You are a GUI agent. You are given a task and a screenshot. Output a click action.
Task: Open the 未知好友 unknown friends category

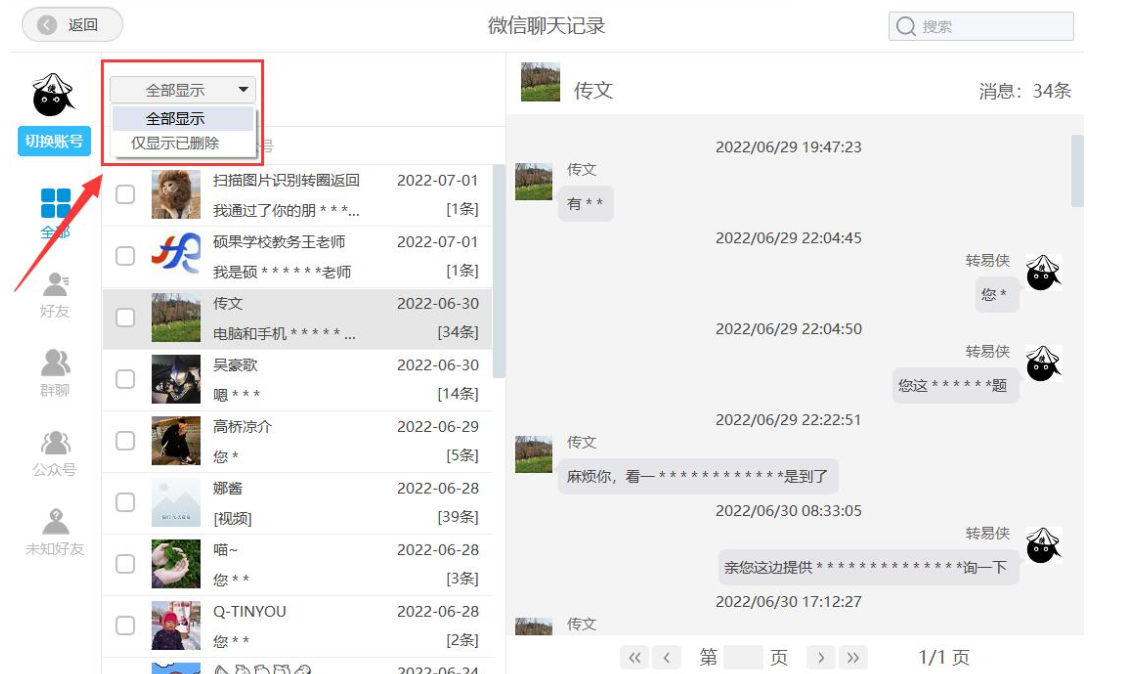click(x=55, y=532)
